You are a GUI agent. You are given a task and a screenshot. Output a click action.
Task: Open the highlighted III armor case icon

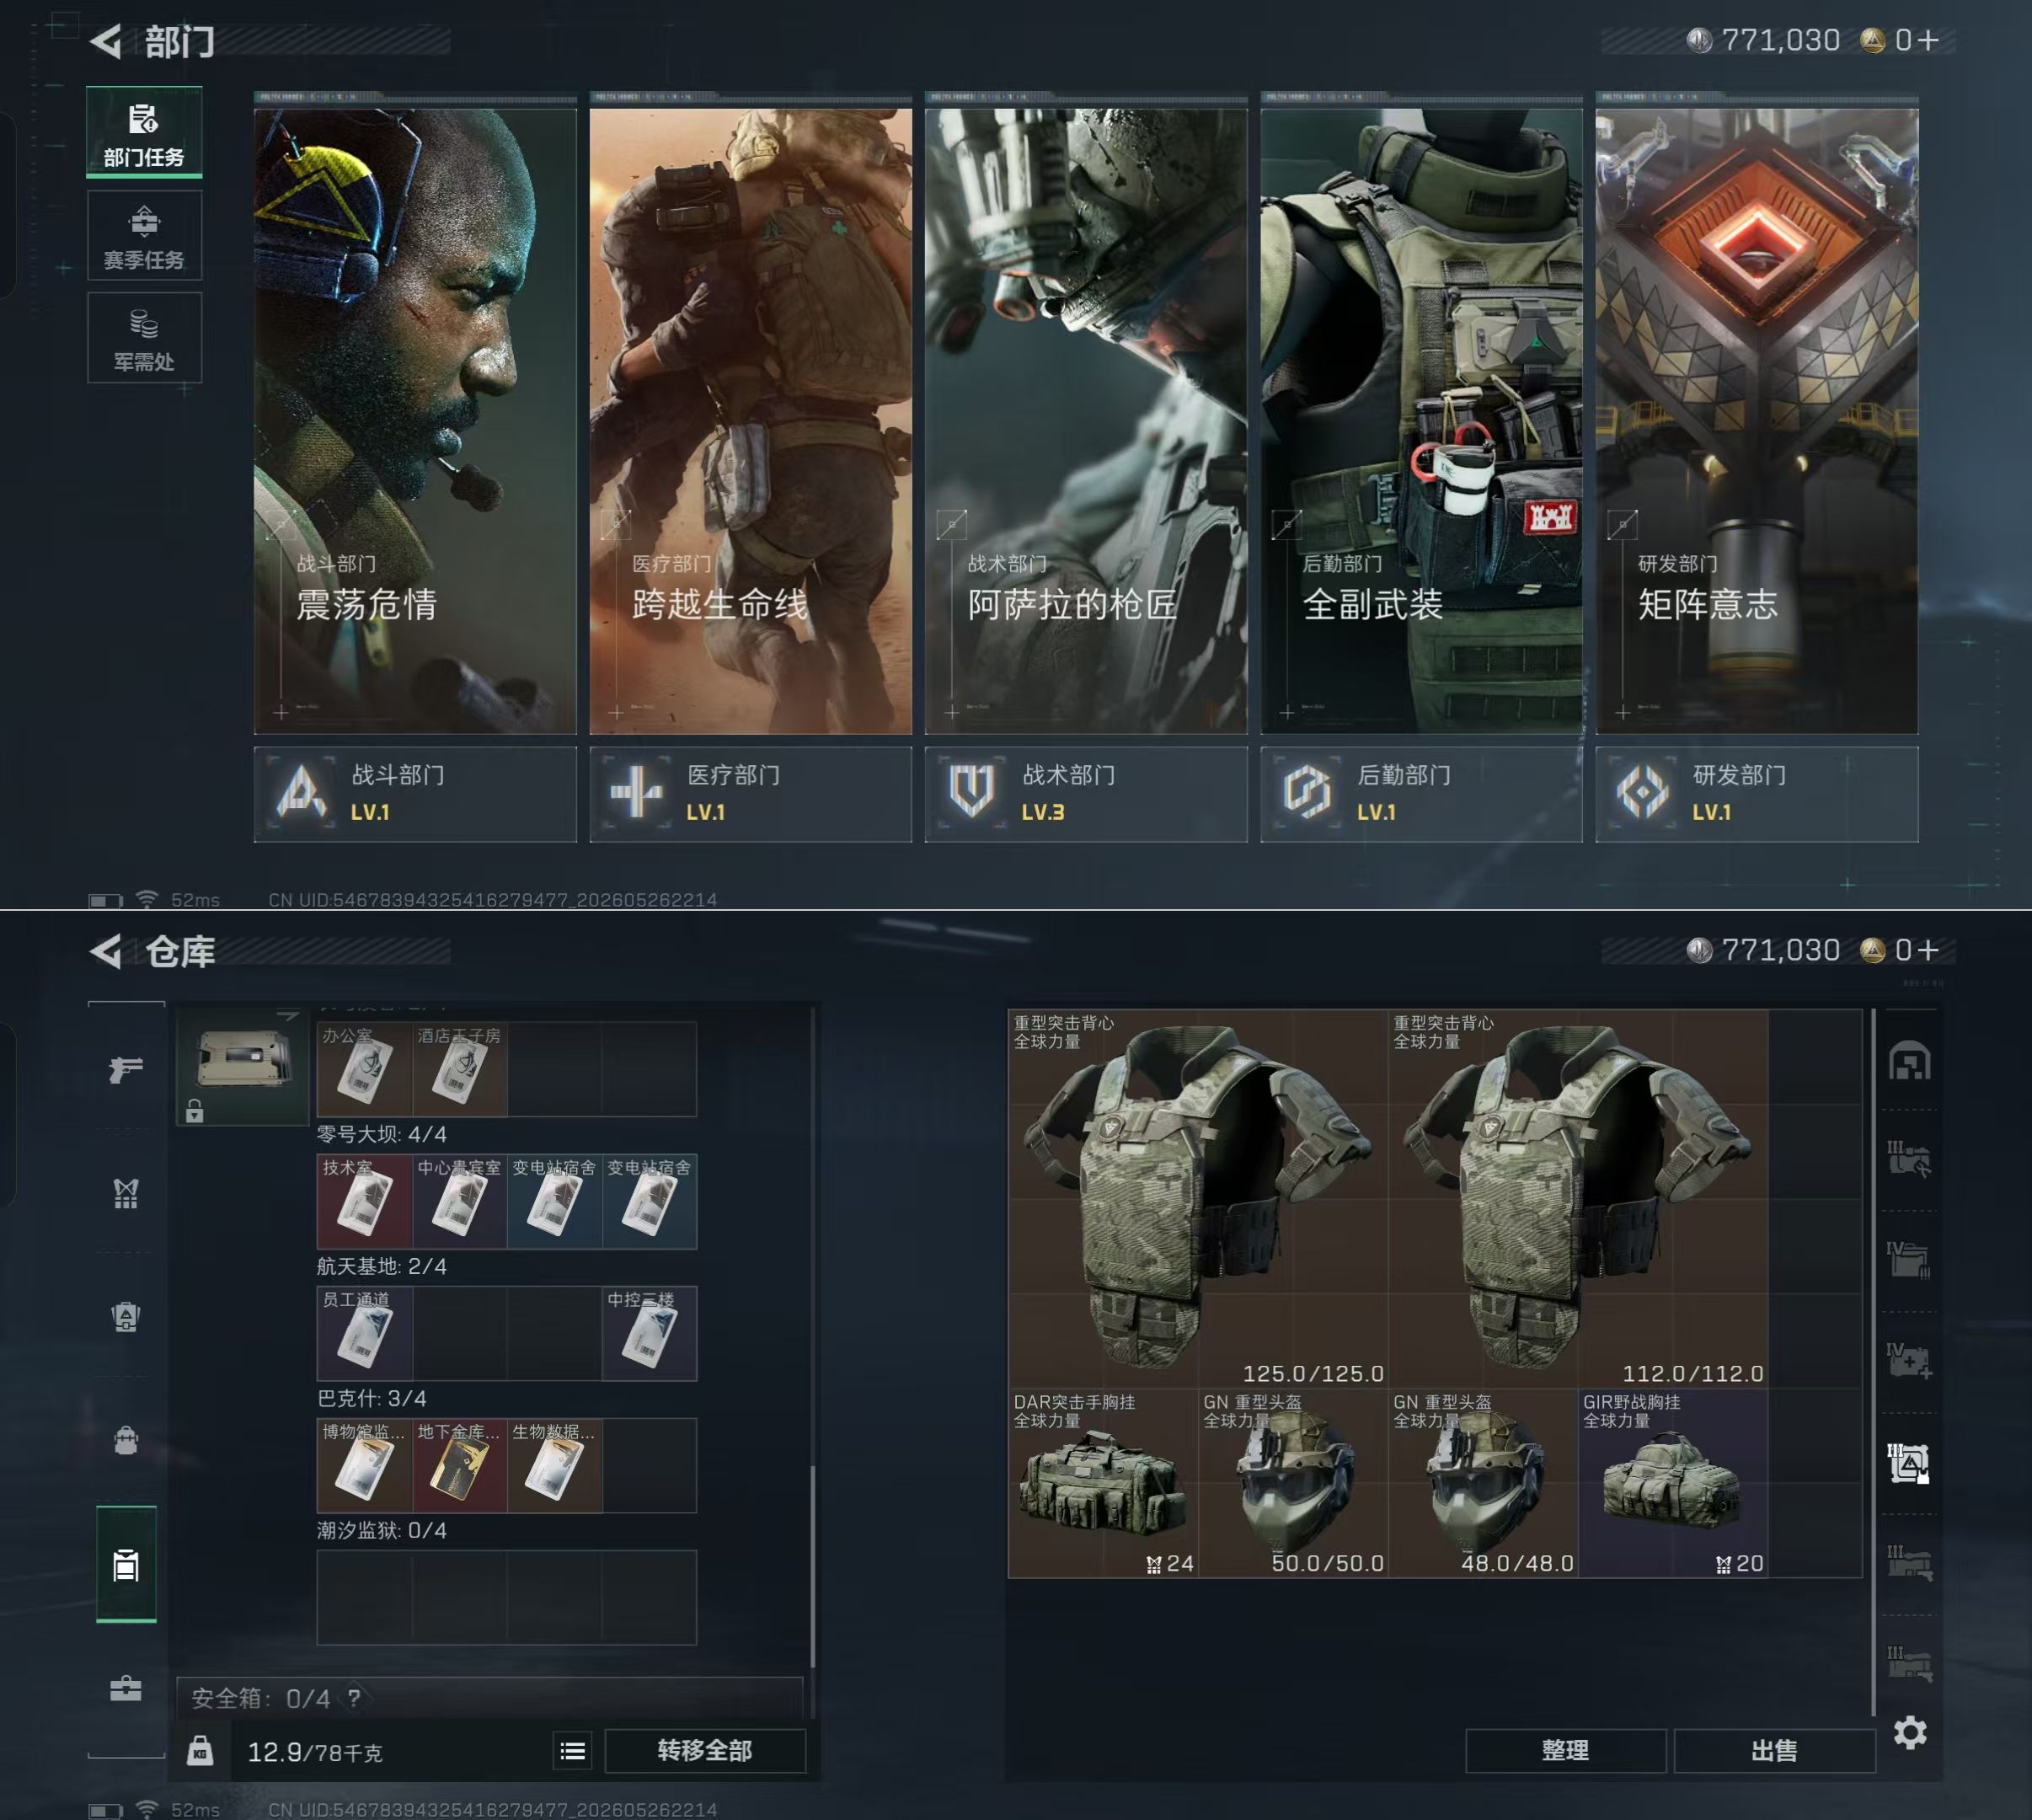pos(1909,1463)
